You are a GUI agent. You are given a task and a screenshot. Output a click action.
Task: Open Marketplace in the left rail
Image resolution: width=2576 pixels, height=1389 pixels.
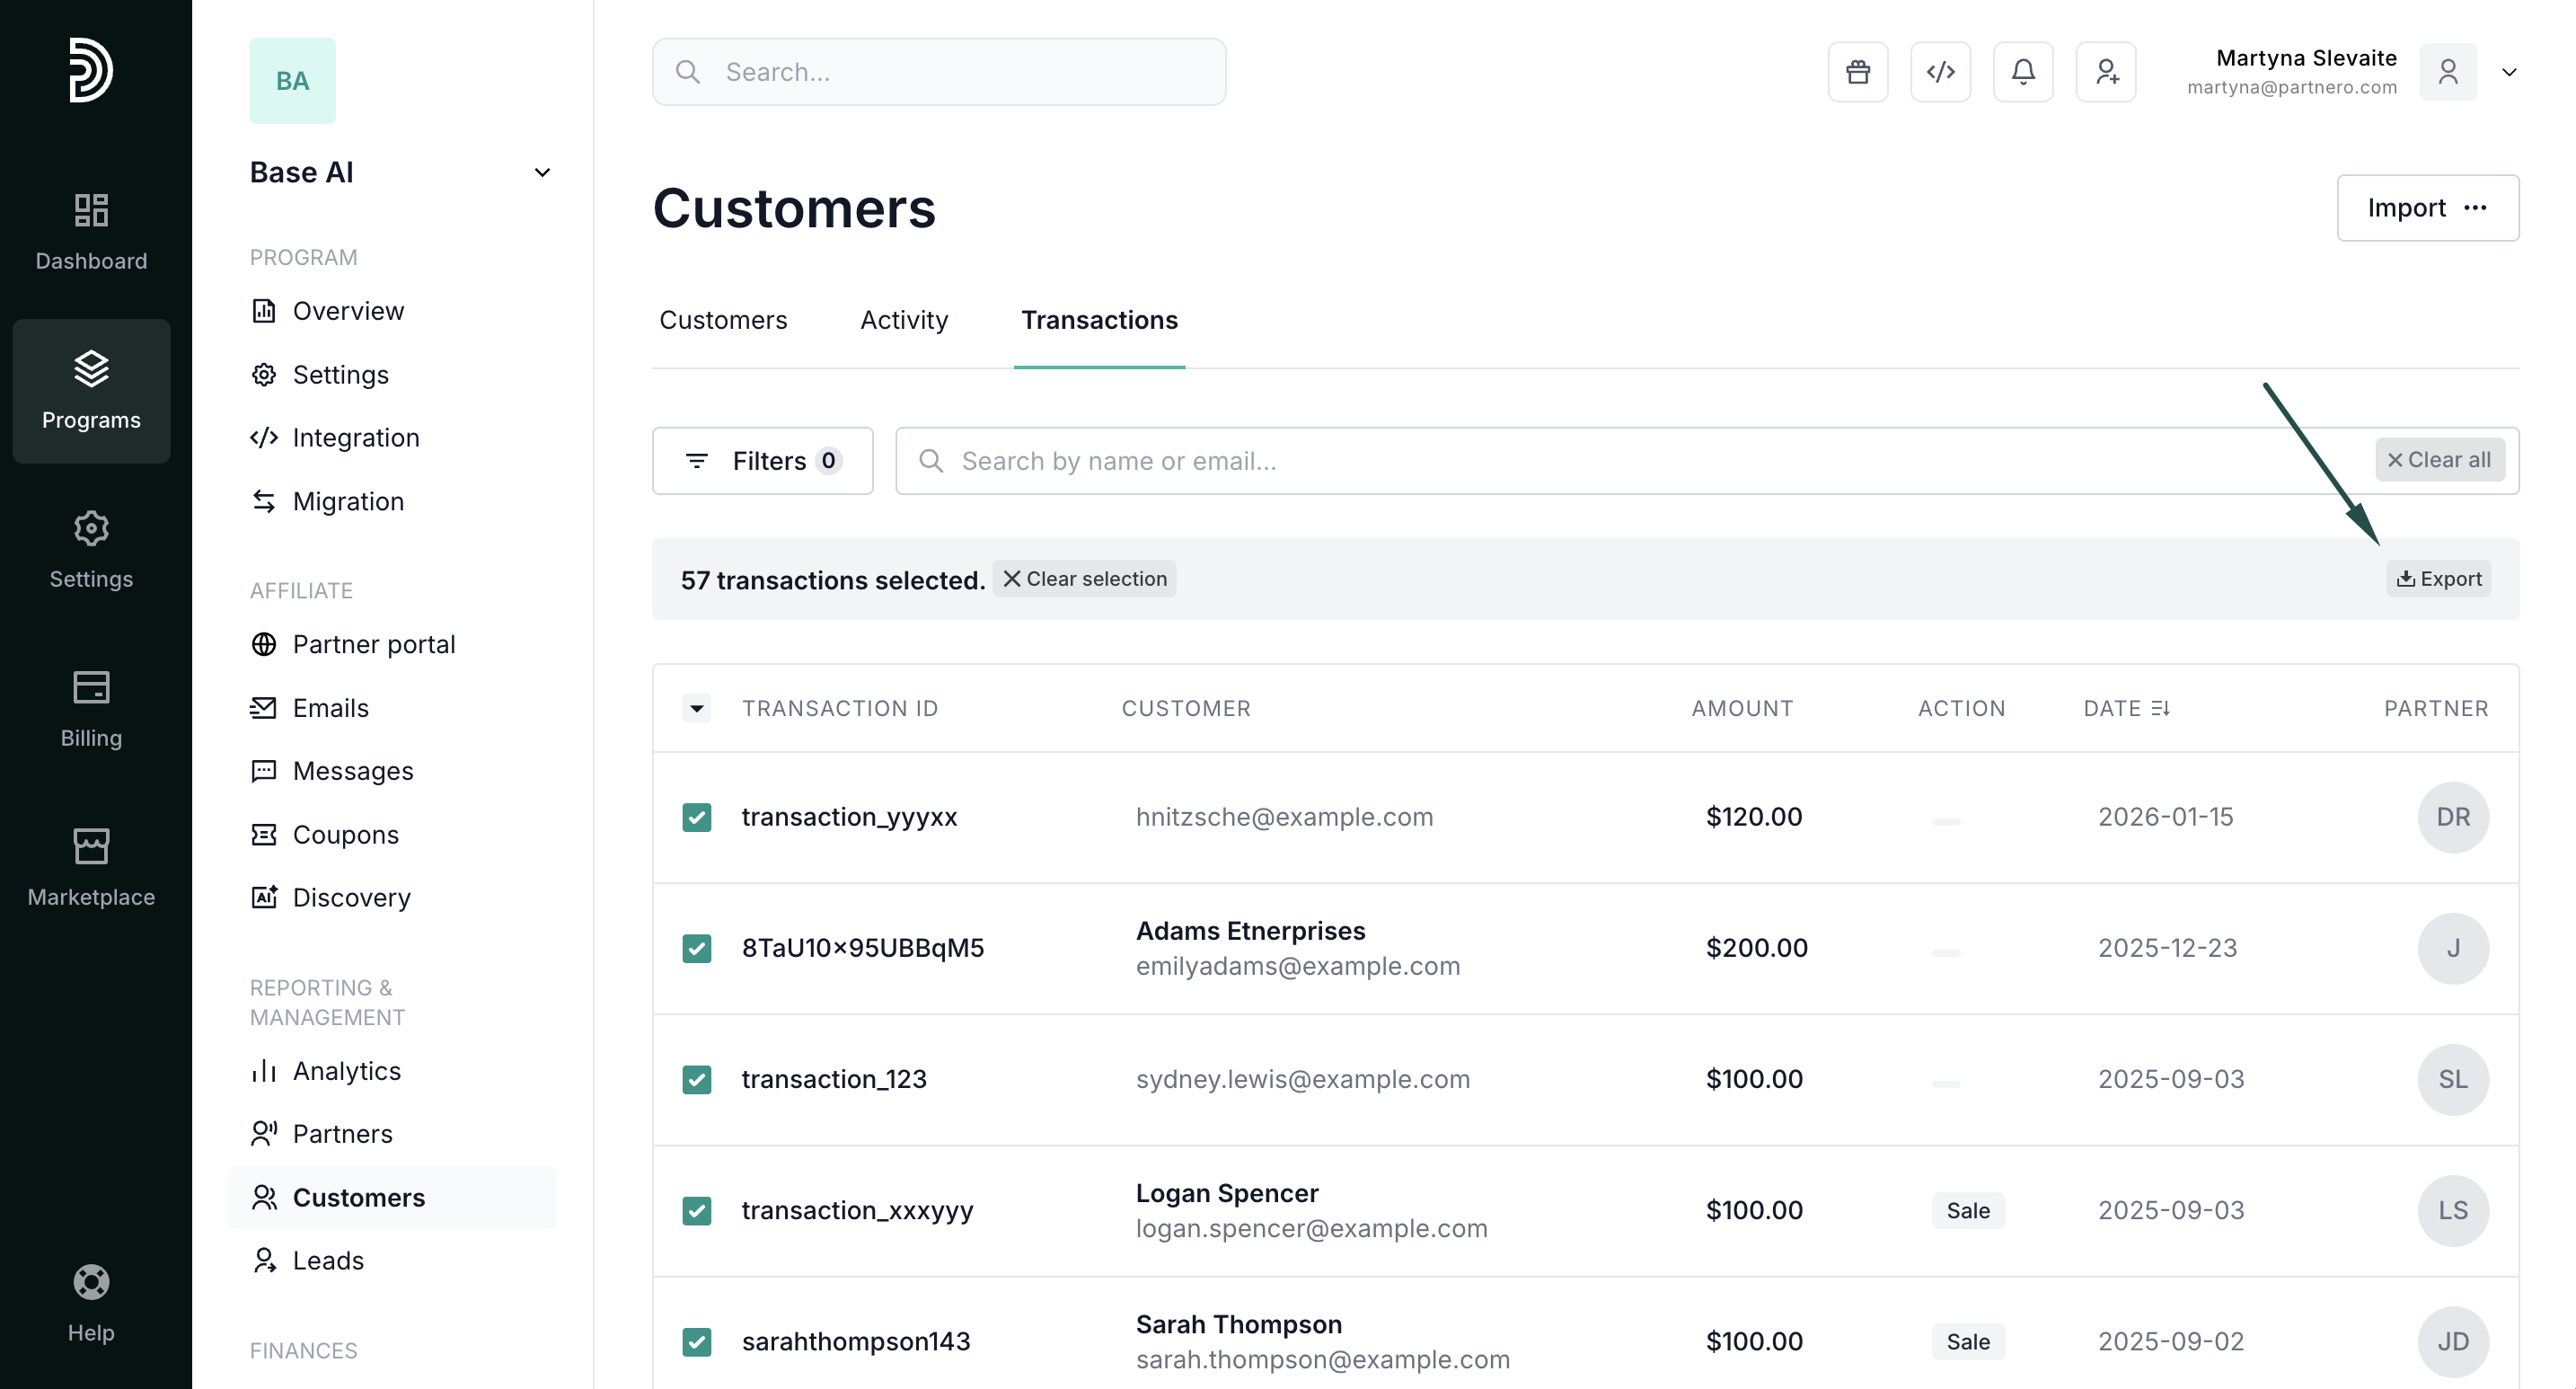[91, 868]
